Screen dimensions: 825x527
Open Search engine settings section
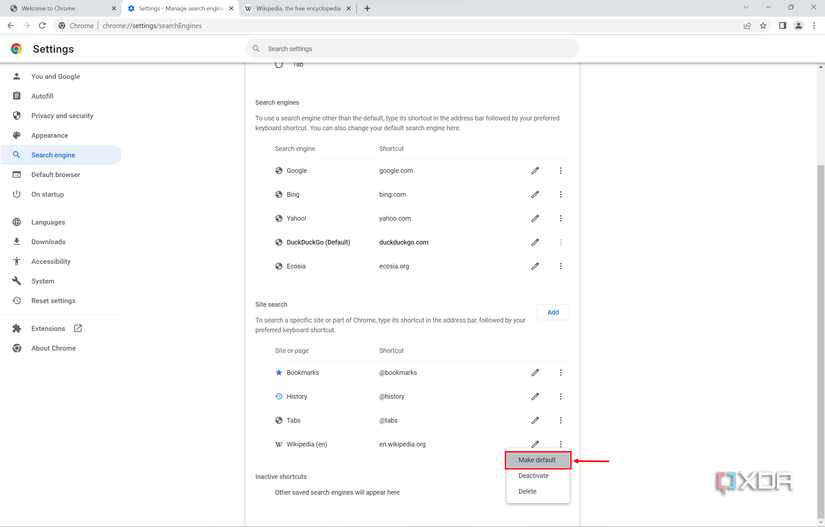tap(61, 155)
